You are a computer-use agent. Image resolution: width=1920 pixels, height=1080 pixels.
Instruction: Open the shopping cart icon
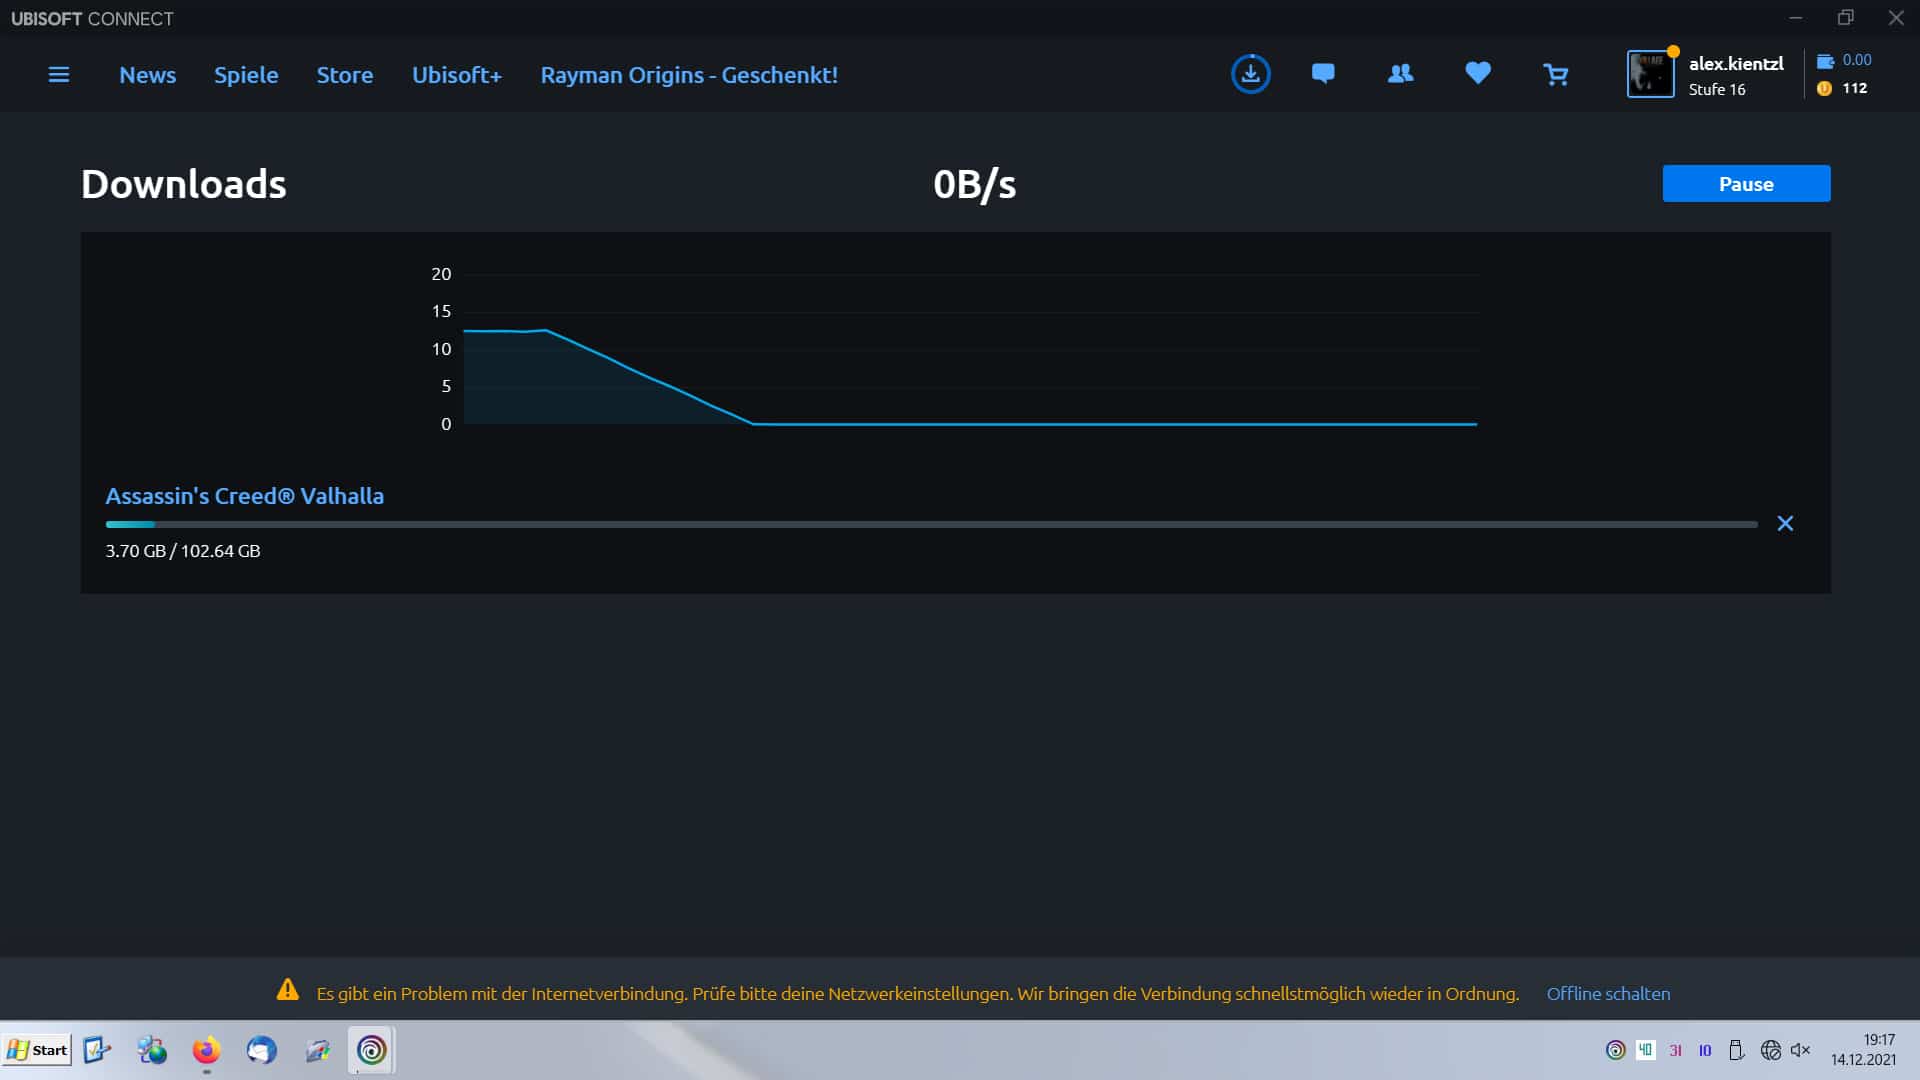pos(1555,74)
